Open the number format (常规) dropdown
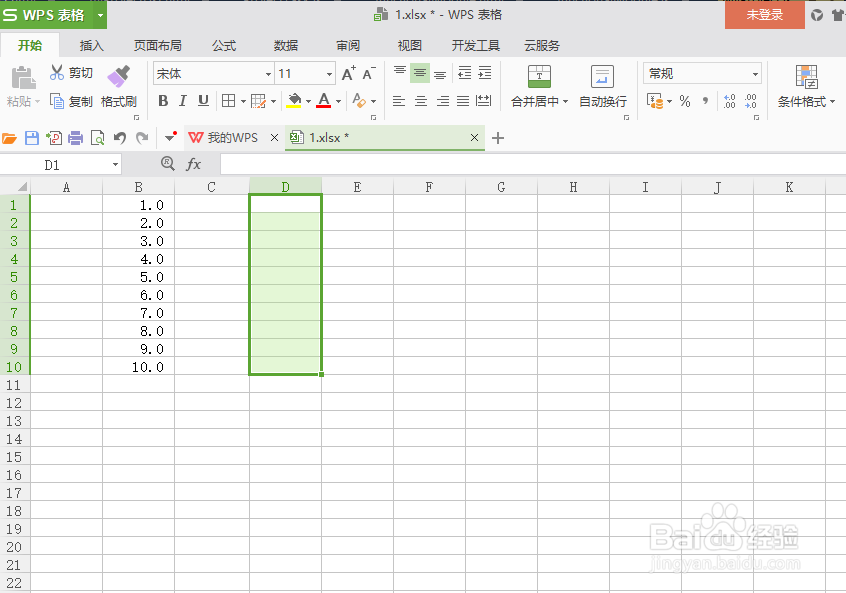 click(758, 73)
